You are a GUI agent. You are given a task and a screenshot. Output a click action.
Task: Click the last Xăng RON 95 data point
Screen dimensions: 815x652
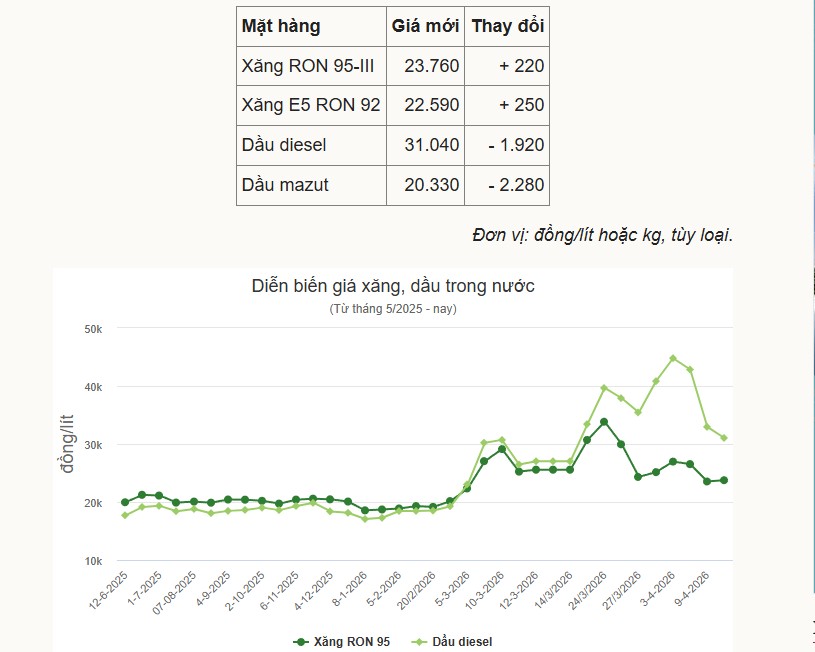click(x=724, y=480)
